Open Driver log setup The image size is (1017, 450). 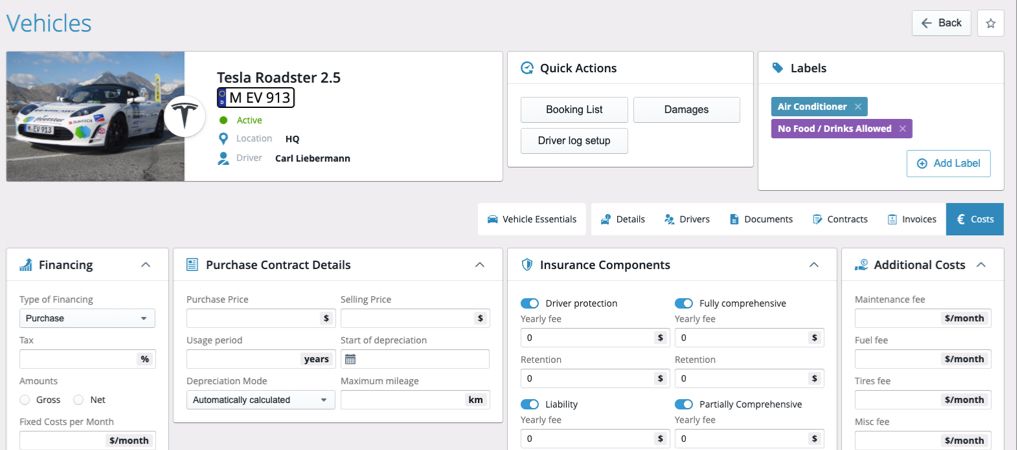coord(574,141)
